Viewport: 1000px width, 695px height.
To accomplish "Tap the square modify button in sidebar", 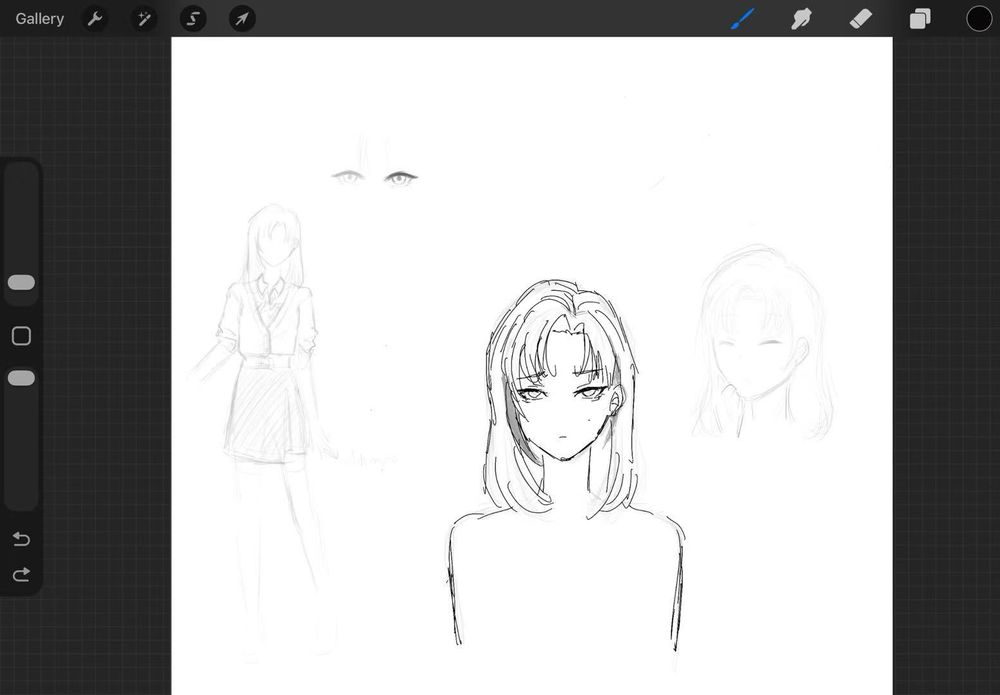I will tap(21, 335).
